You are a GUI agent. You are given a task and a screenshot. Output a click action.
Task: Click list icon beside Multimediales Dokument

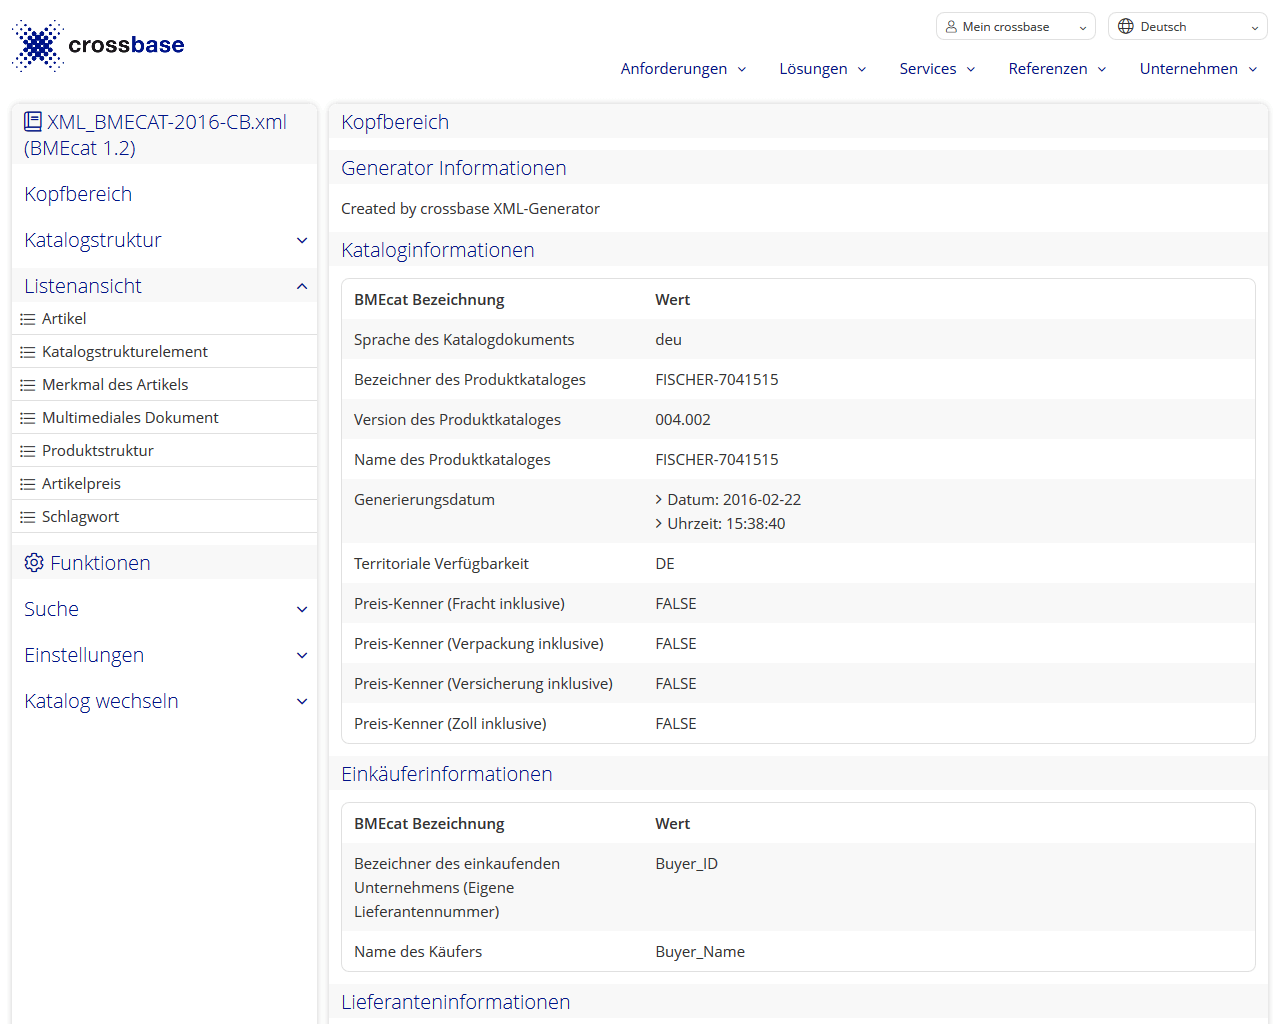[x=28, y=418]
